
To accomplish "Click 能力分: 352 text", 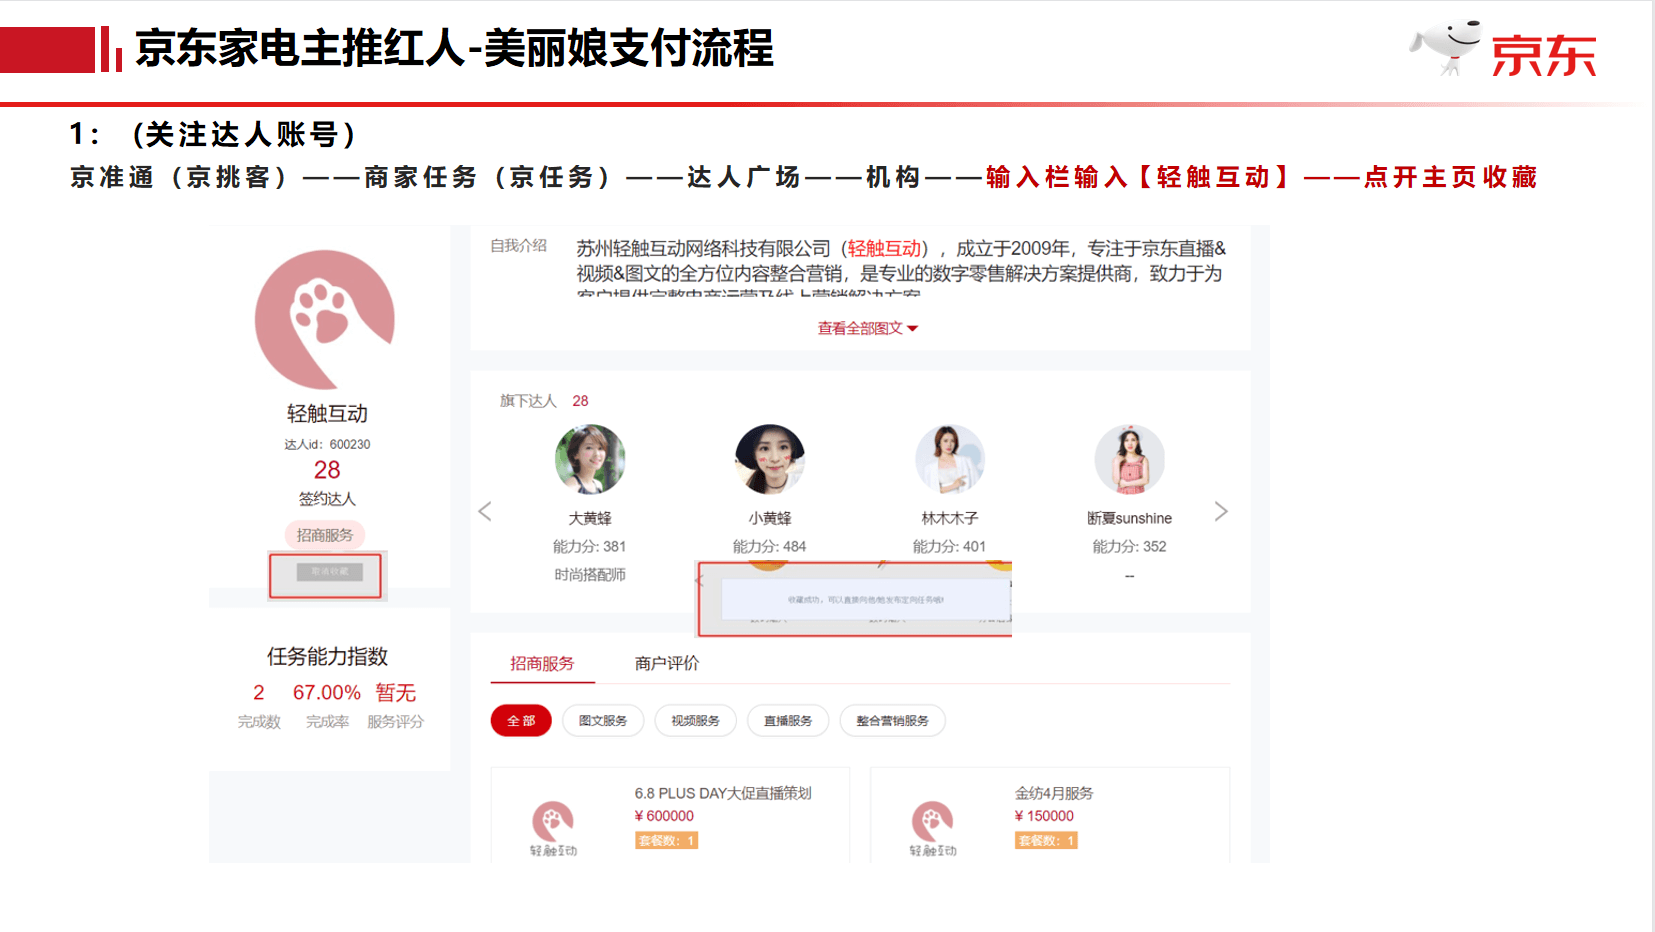I will (x=1130, y=546).
